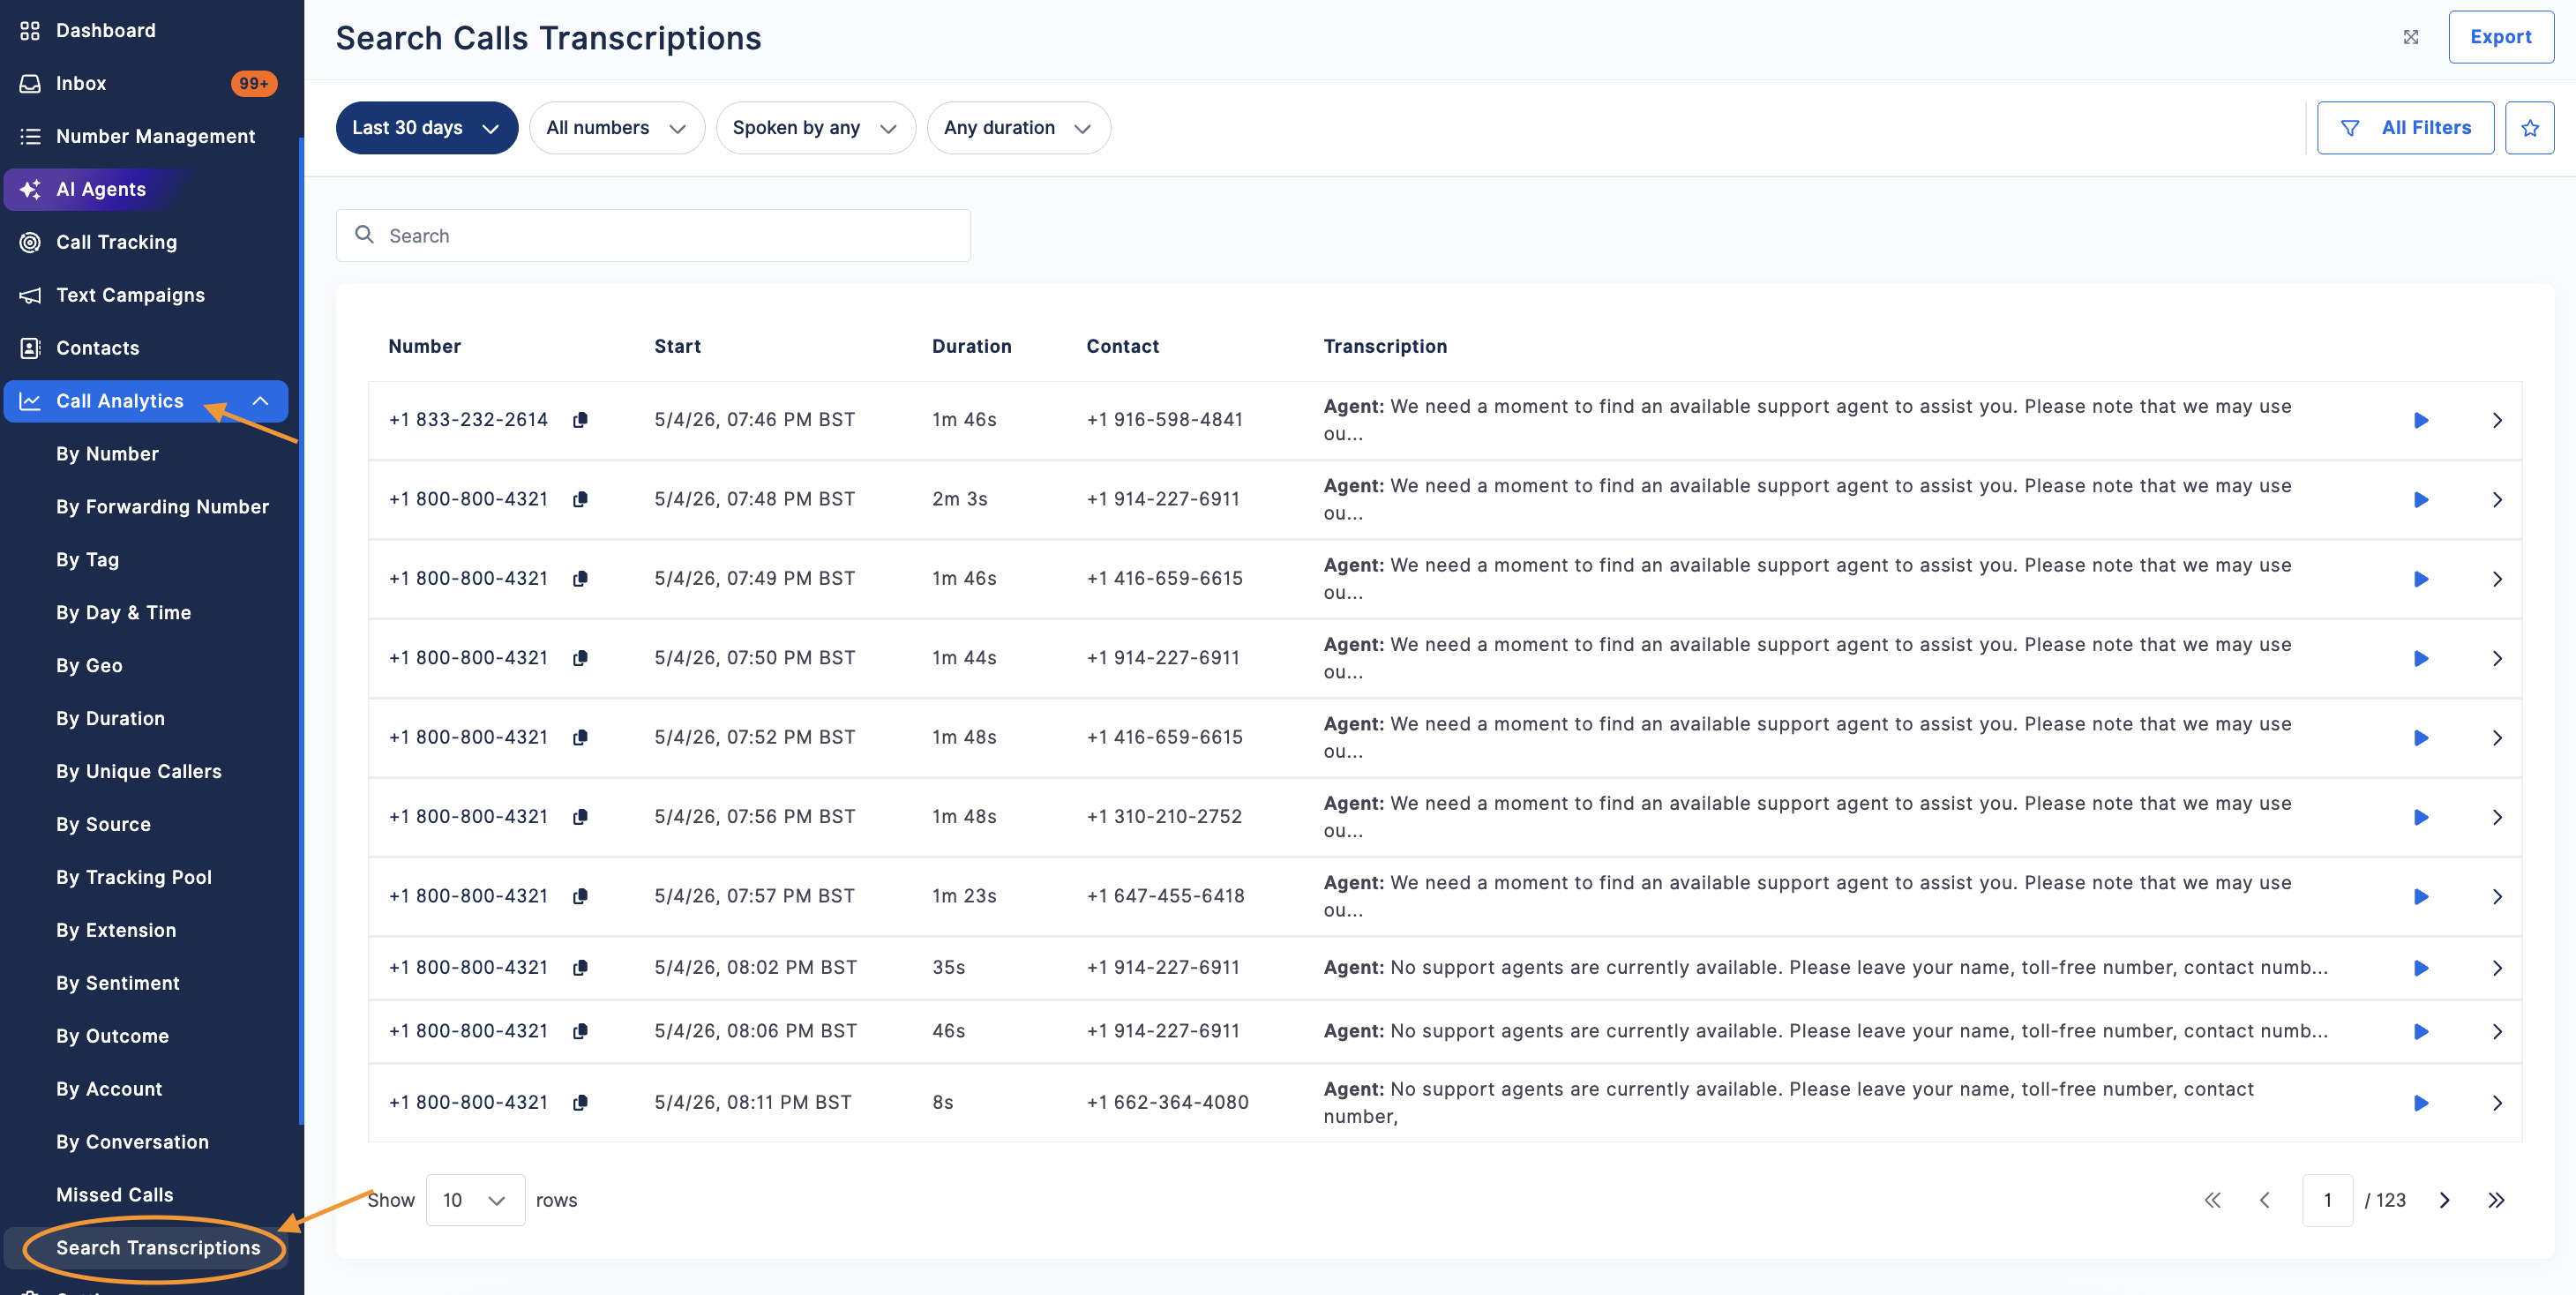
Task: Play recording of the 07:48 PM call
Action: click(x=2421, y=499)
